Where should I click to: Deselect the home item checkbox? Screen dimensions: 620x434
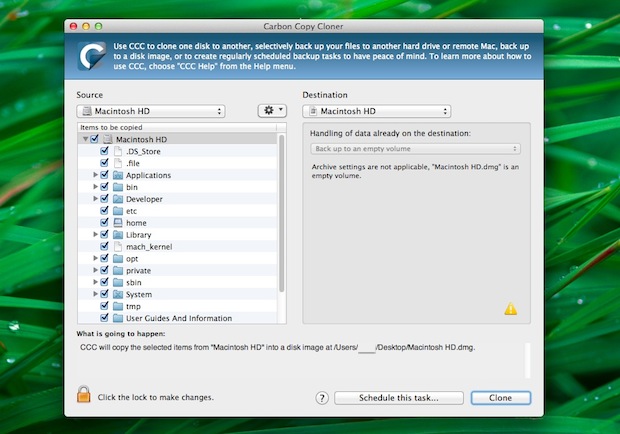click(104, 222)
